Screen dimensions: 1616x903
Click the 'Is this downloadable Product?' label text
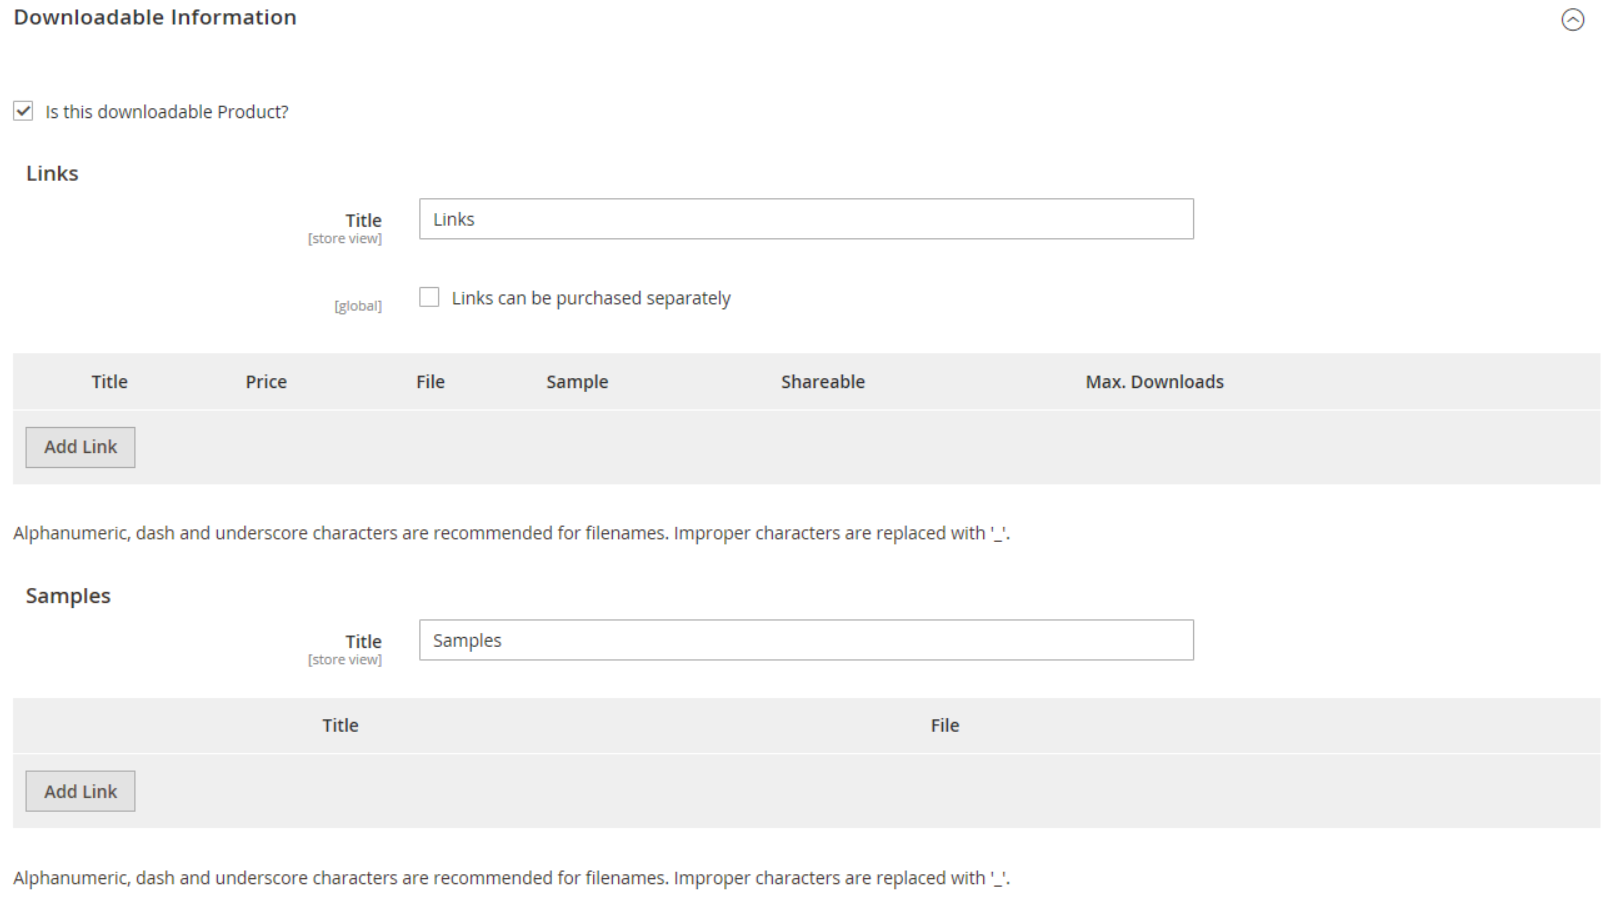[166, 112]
